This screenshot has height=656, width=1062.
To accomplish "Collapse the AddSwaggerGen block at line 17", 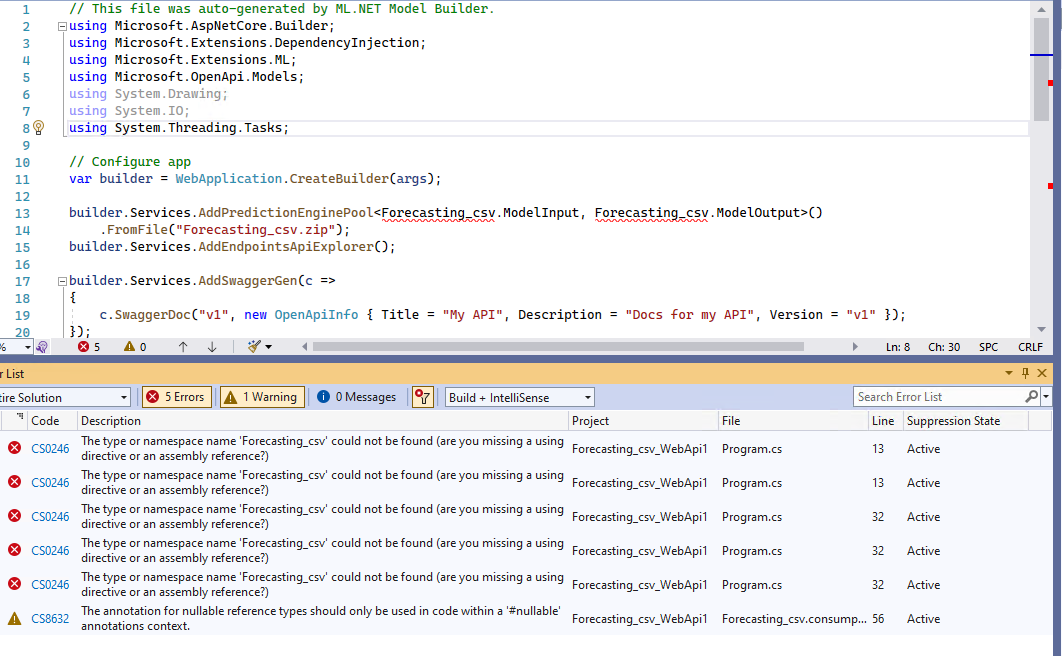I will (62, 281).
